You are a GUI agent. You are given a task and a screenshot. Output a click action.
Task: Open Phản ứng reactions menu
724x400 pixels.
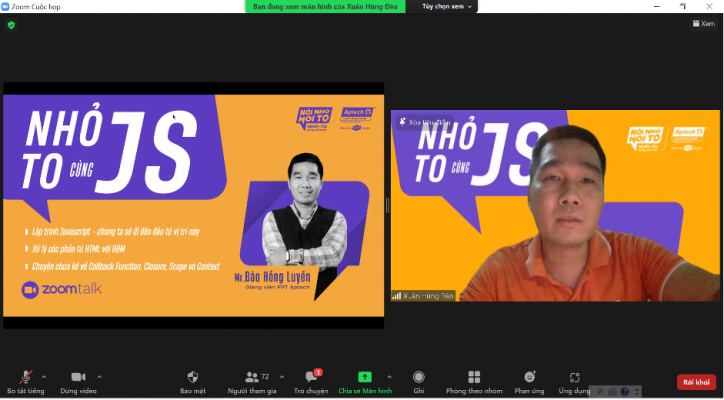click(x=529, y=376)
